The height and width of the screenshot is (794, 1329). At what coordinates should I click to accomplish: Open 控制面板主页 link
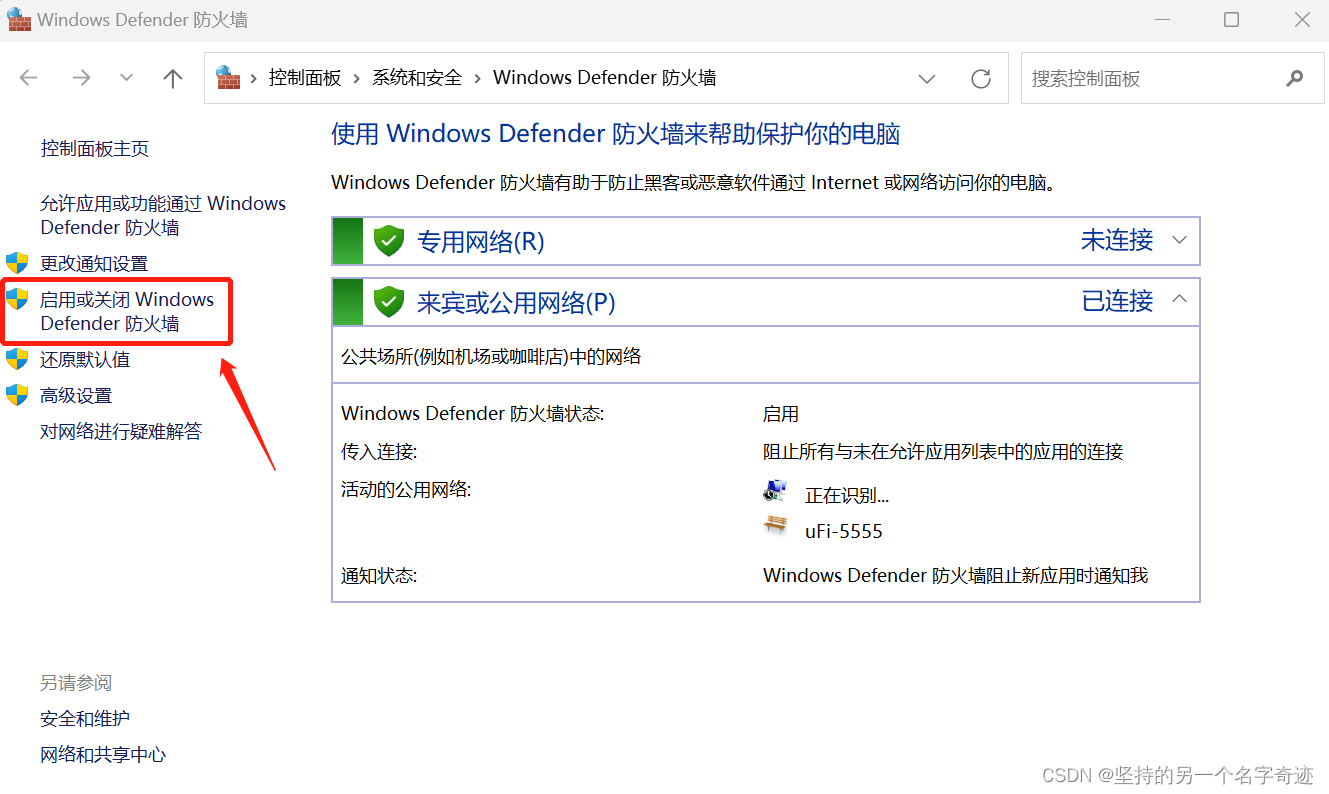pyautogui.click(x=95, y=149)
